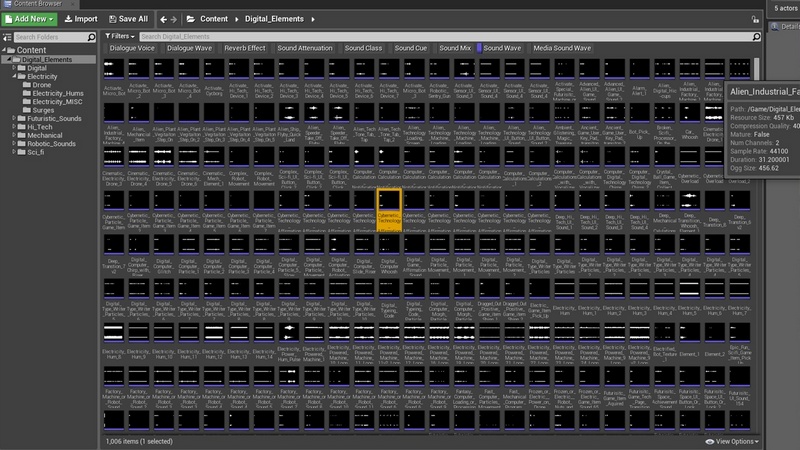Click the Add New button
This screenshot has height=450, width=800.
29,18
